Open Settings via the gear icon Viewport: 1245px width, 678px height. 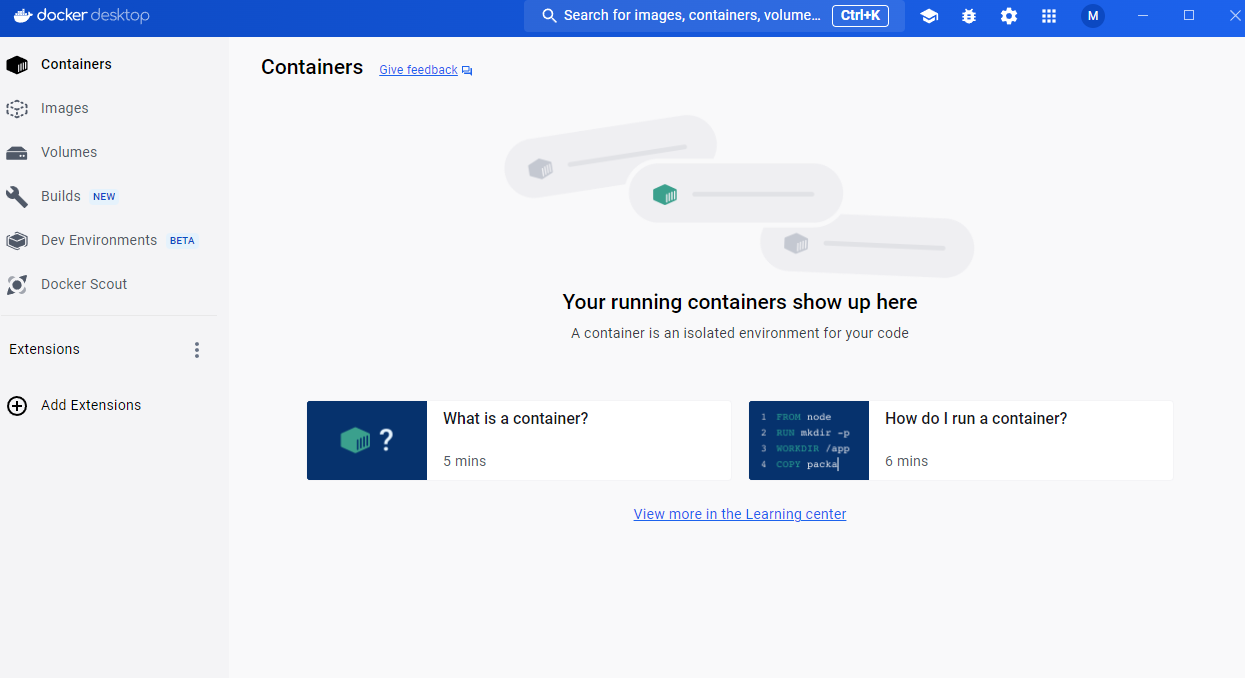[x=1009, y=16]
